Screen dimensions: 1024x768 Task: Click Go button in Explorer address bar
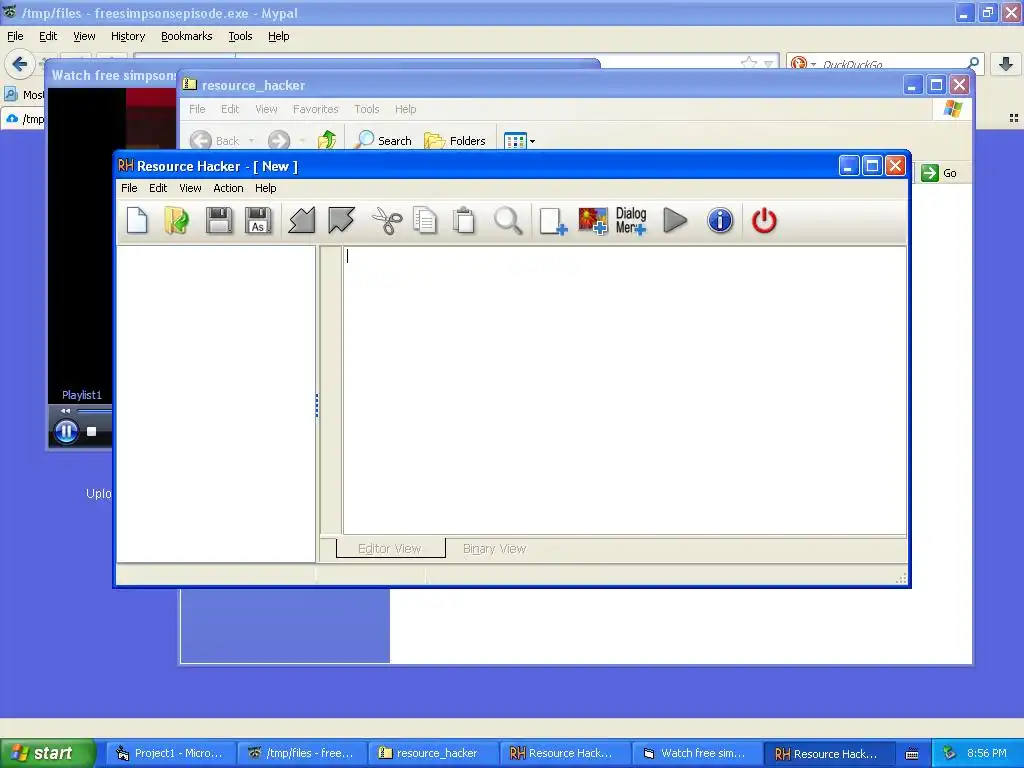coord(939,173)
